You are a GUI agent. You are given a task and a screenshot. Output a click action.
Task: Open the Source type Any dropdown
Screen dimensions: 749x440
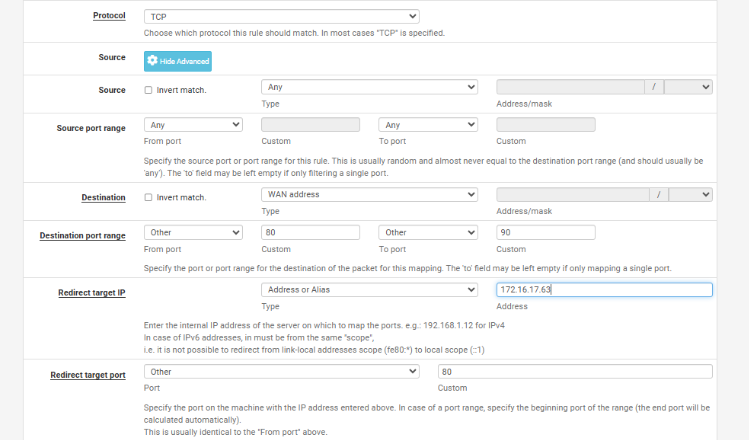[x=369, y=87]
